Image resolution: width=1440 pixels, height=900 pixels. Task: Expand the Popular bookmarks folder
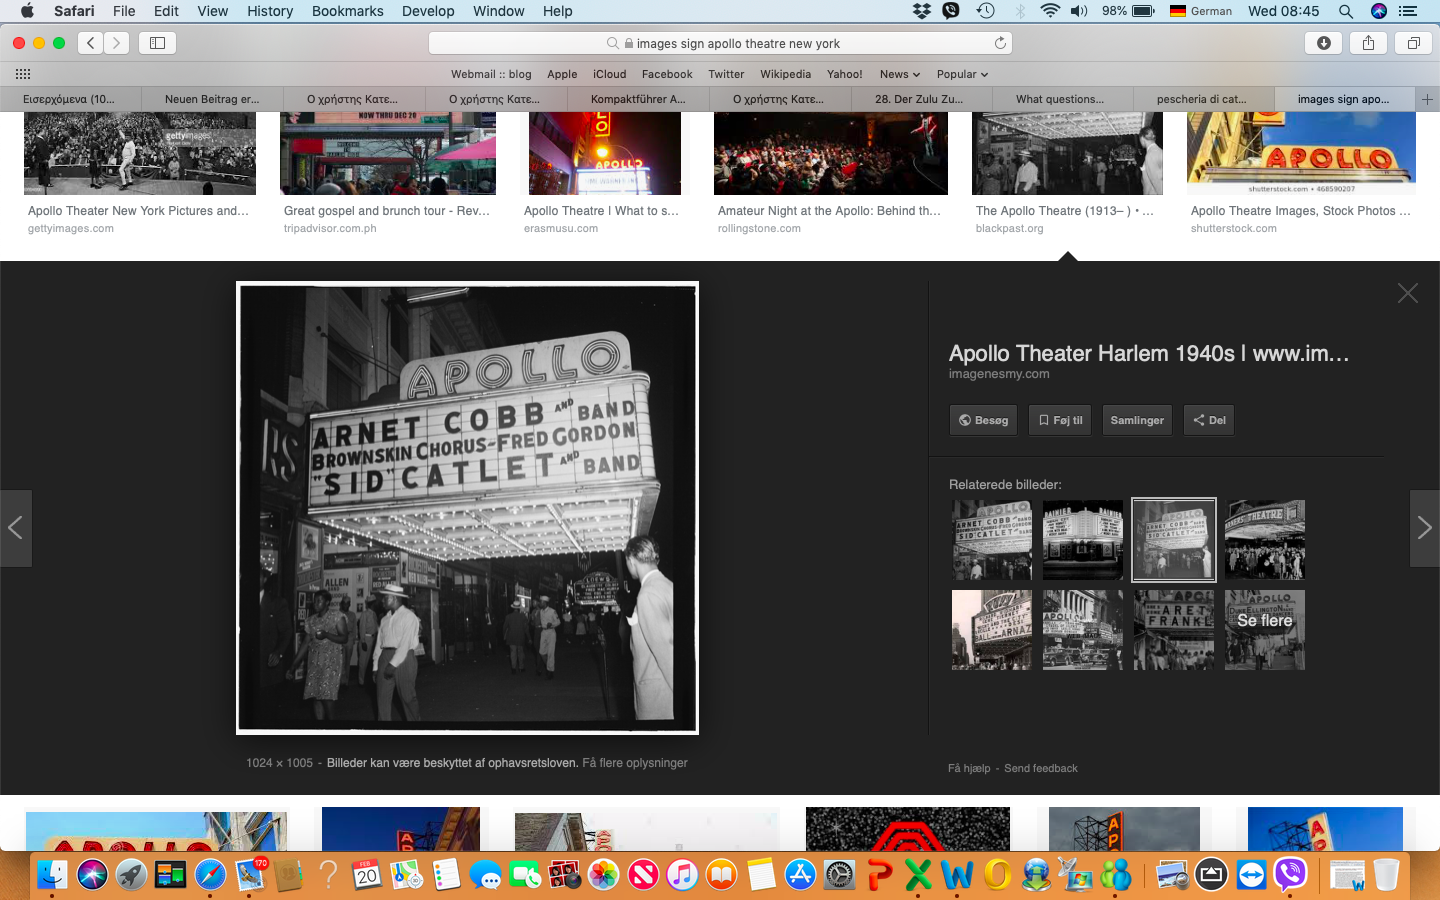coord(962,74)
